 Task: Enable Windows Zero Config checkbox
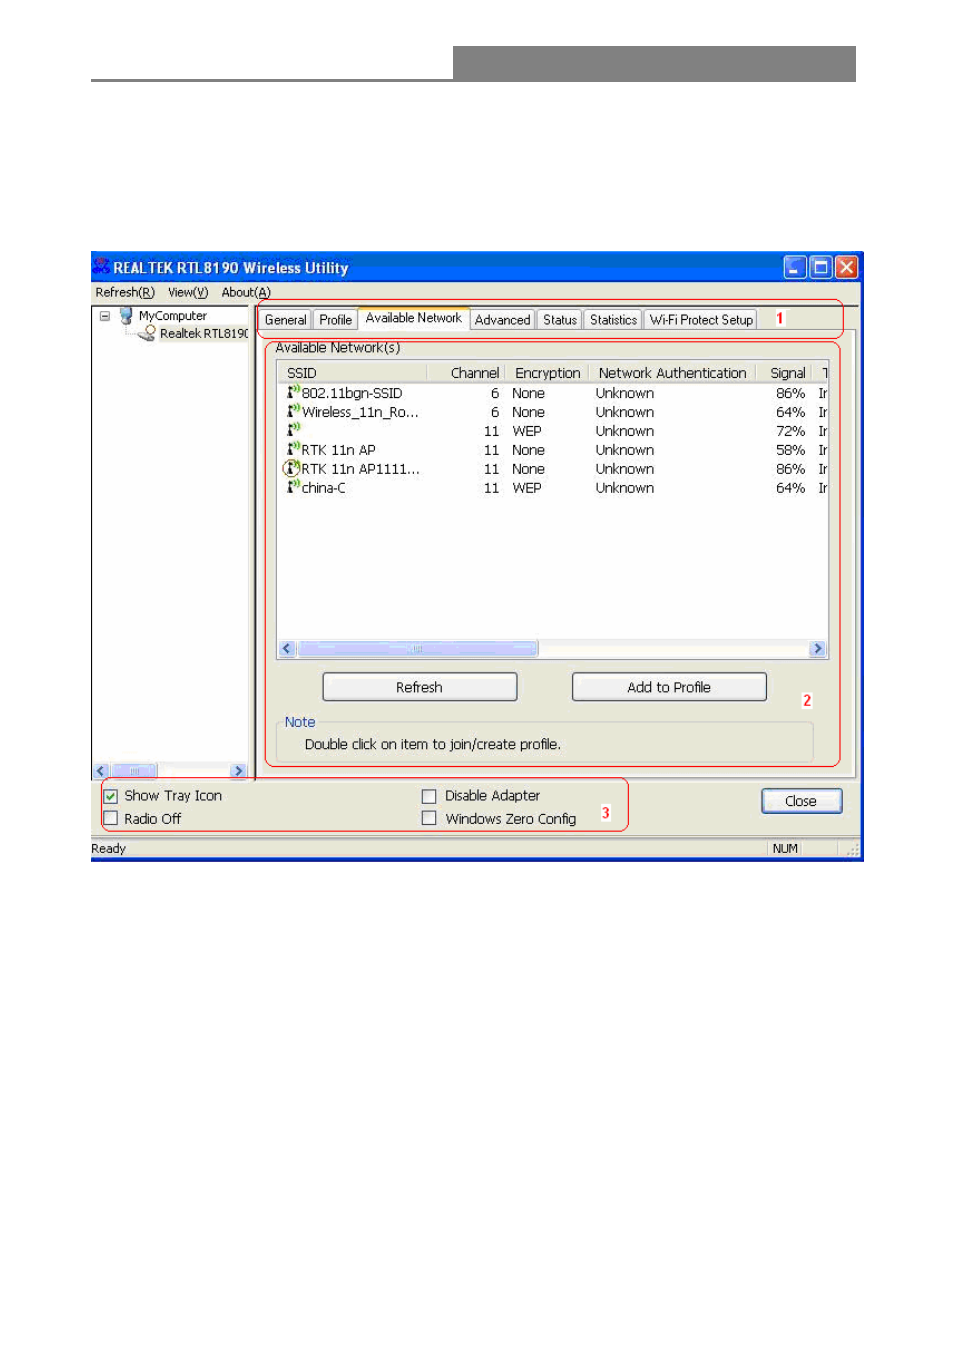coord(429,818)
